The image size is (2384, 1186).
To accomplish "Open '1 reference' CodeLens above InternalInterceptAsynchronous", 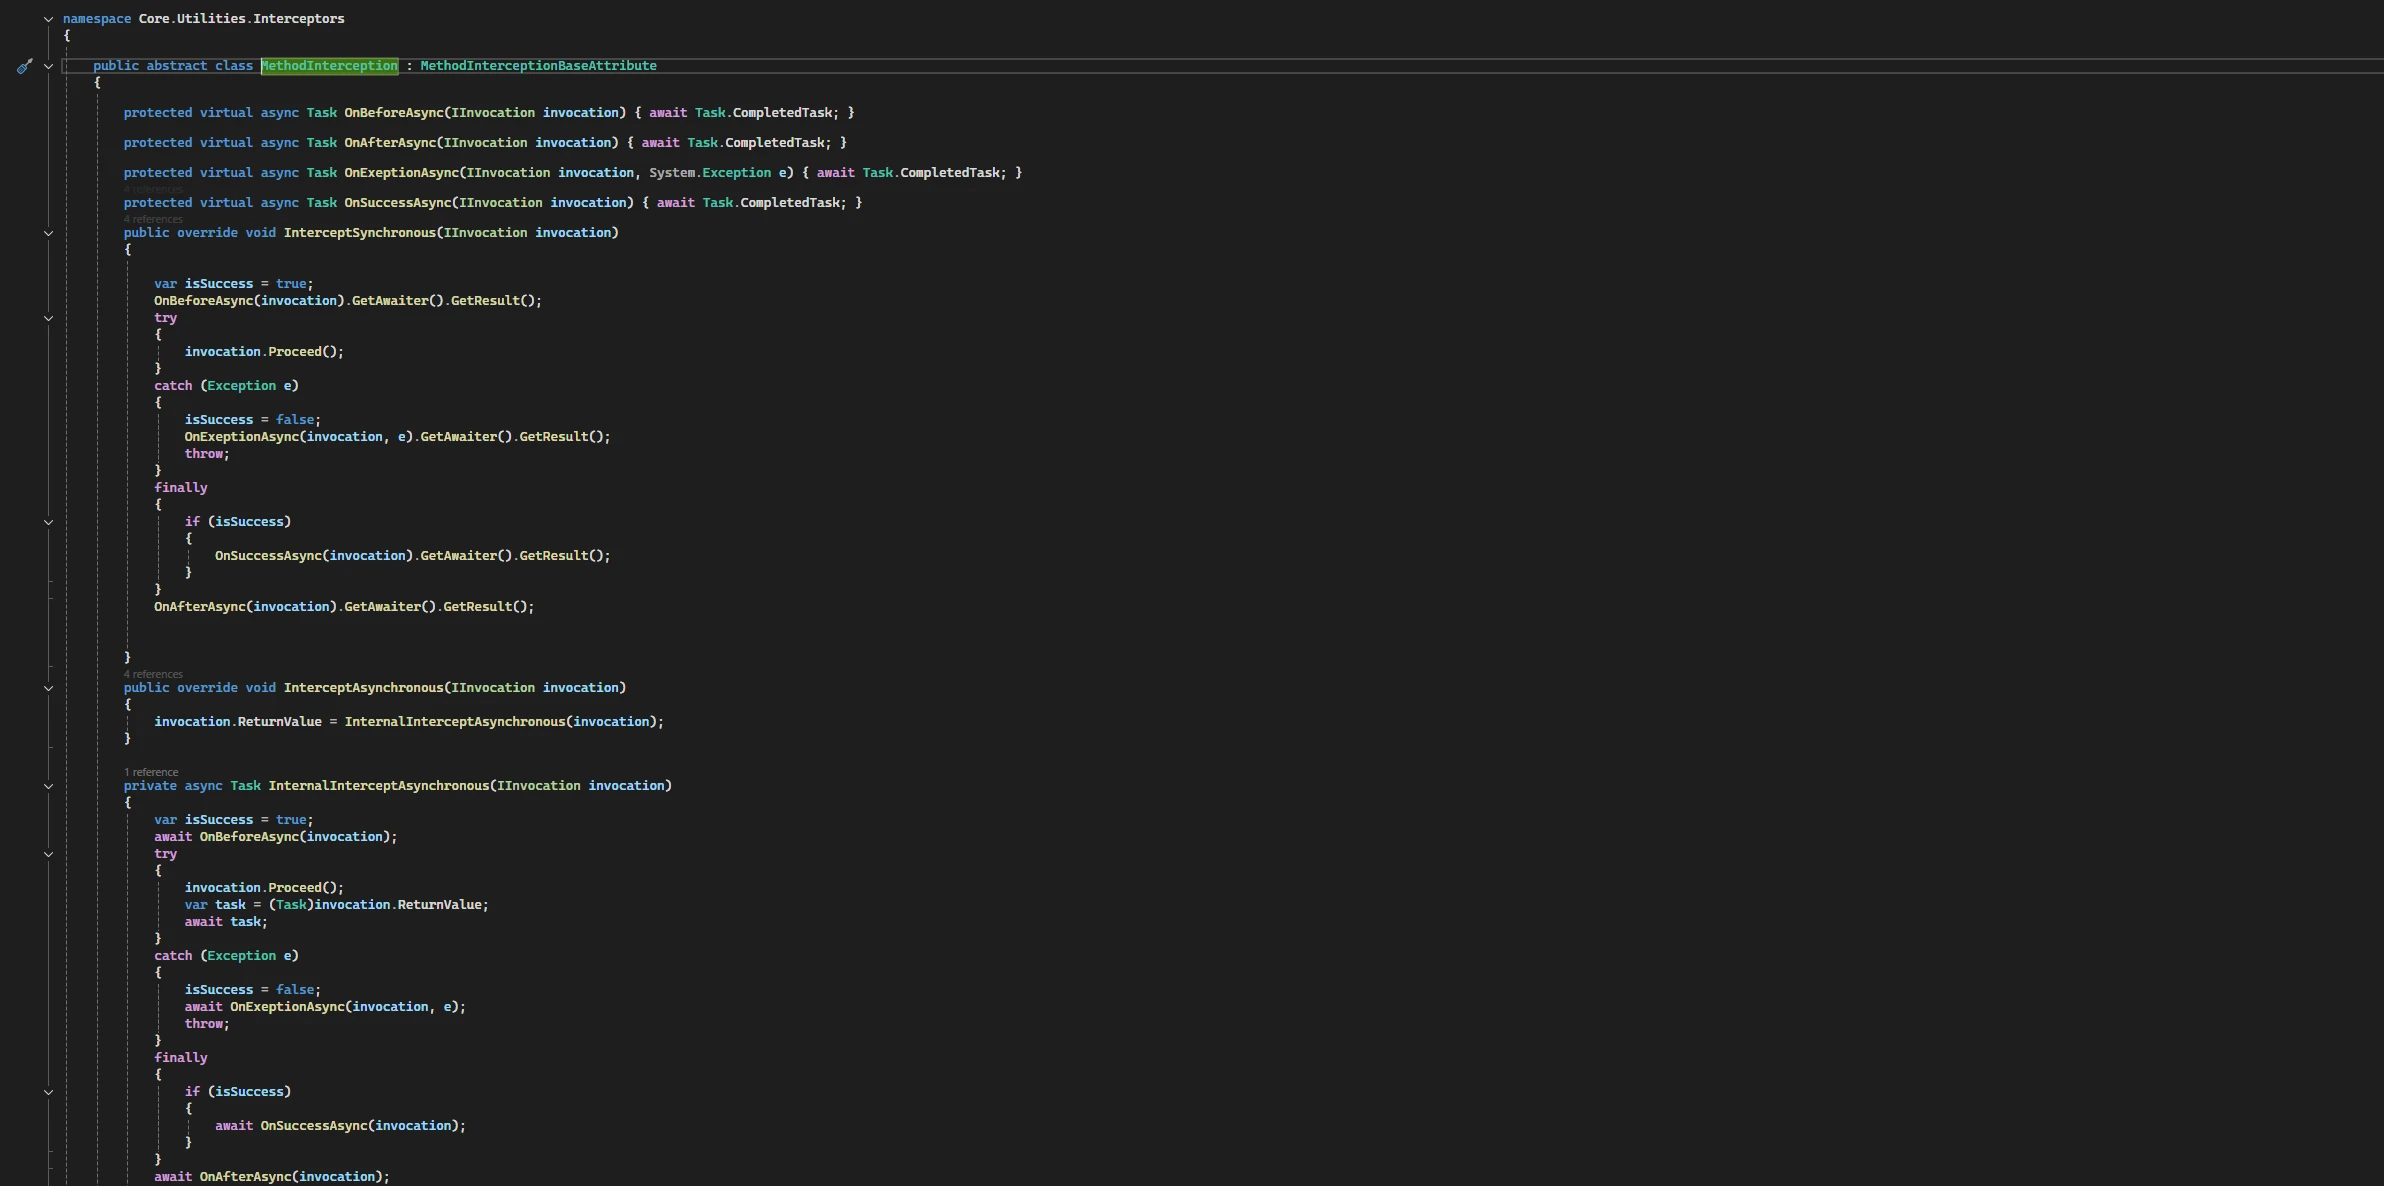I will coord(151,772).
